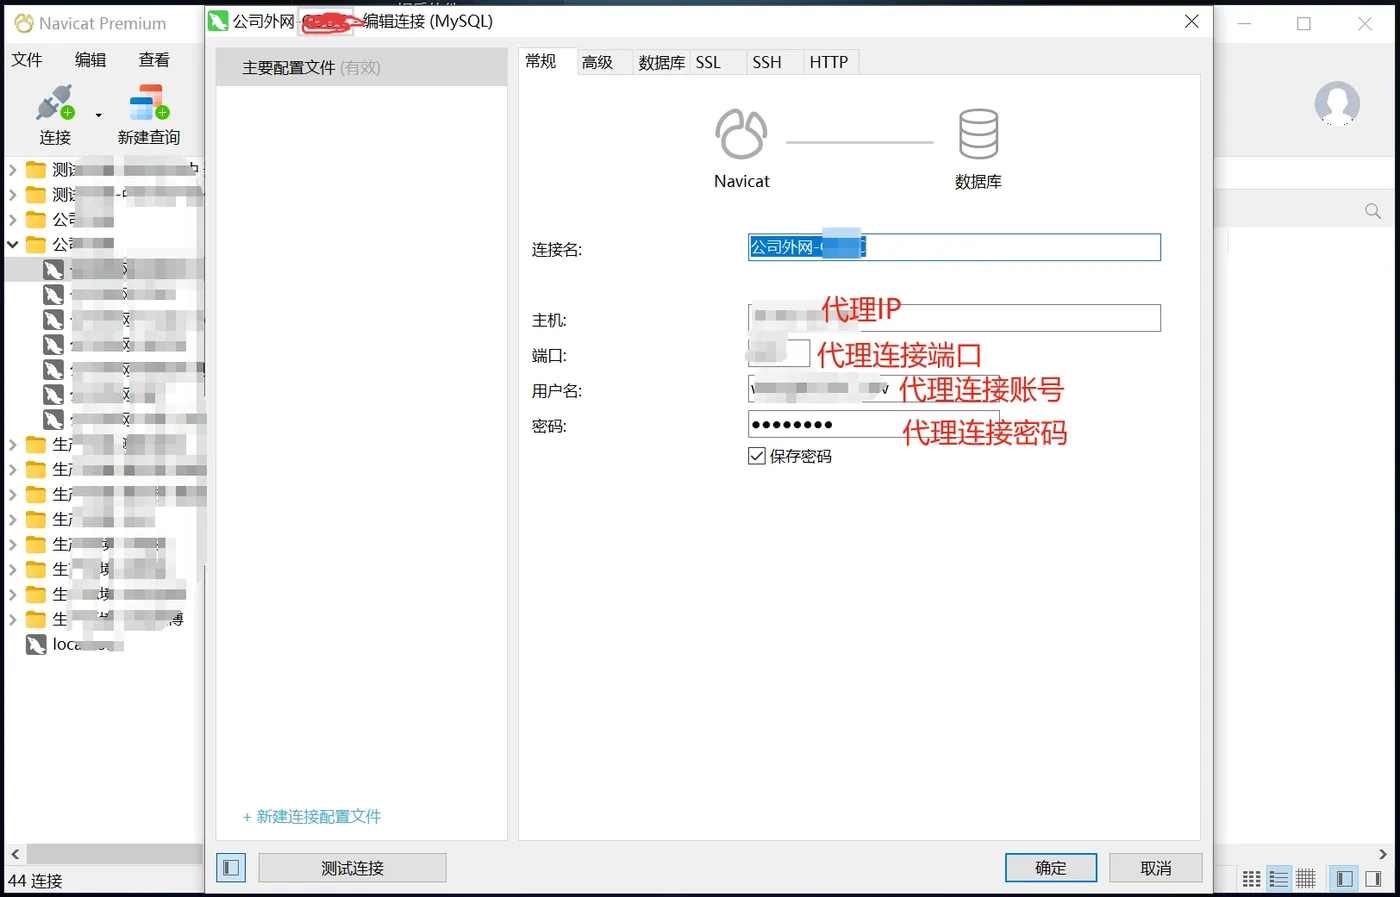The height and width of the screenshot is (897, 1400).
Task: Tick the 保存密码 checkbox
Action: click(x=757, y=456)
